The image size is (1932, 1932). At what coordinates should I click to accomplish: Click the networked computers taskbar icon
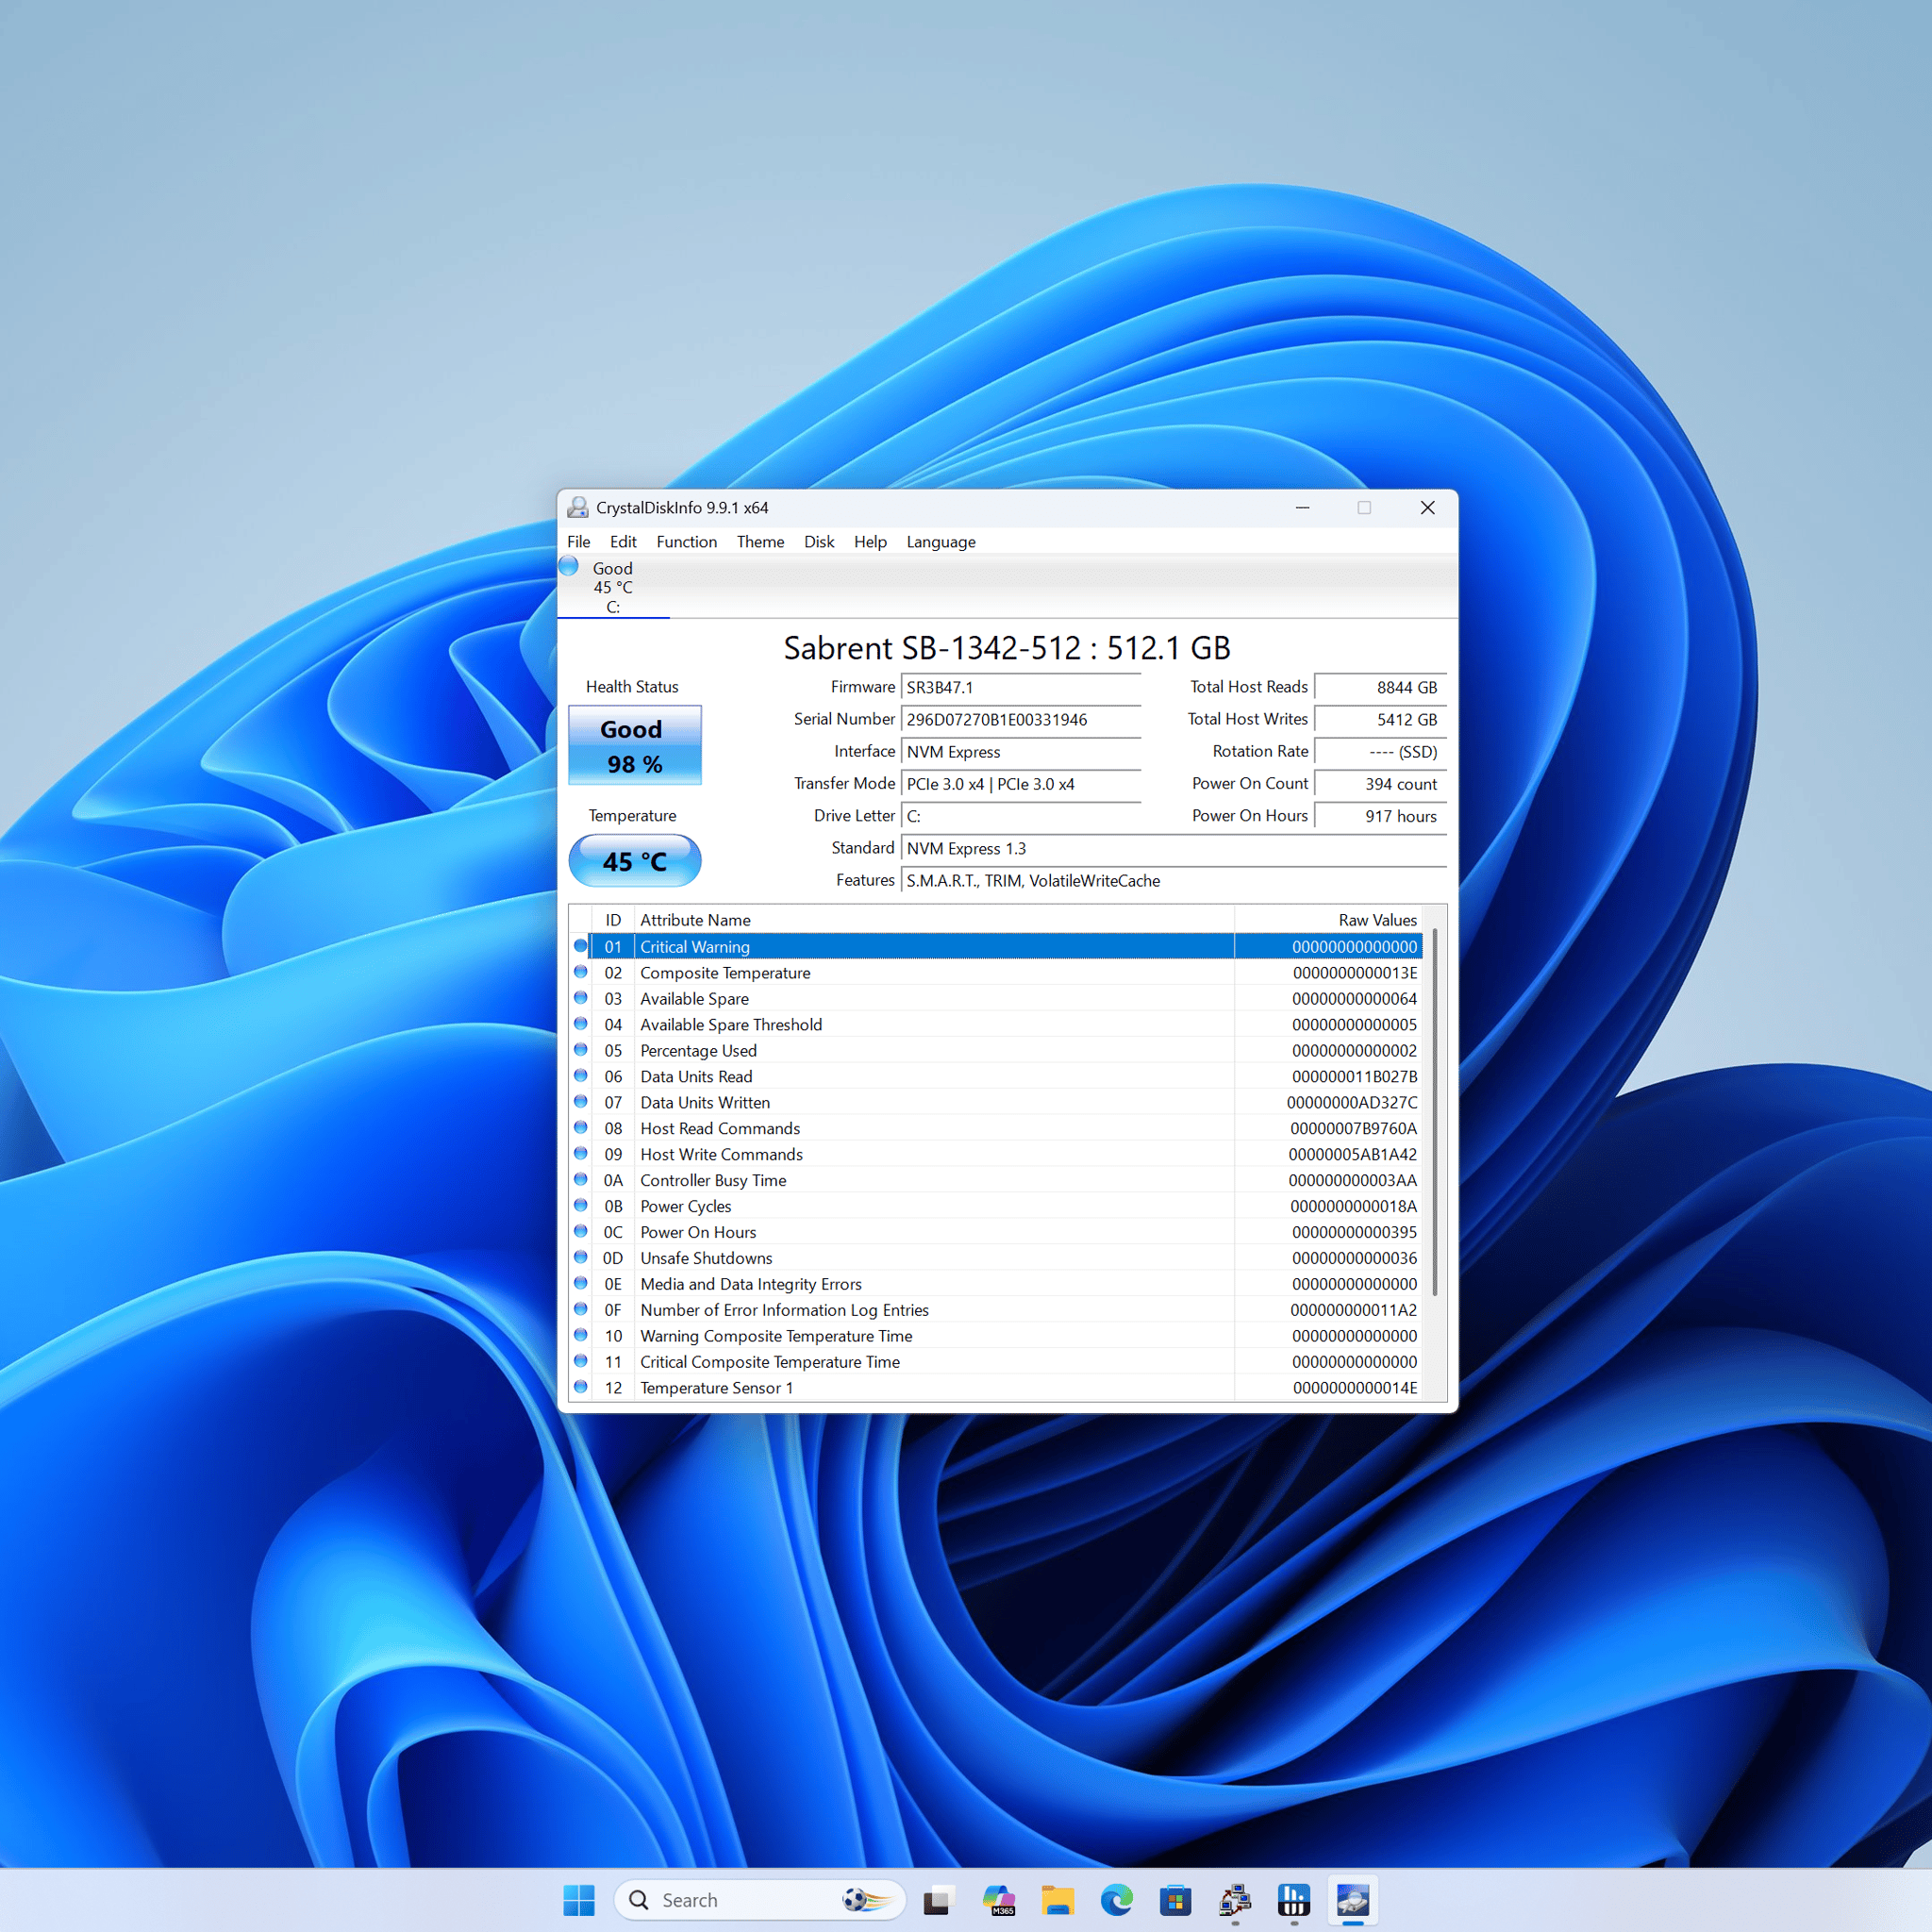click(1235, 1900)
